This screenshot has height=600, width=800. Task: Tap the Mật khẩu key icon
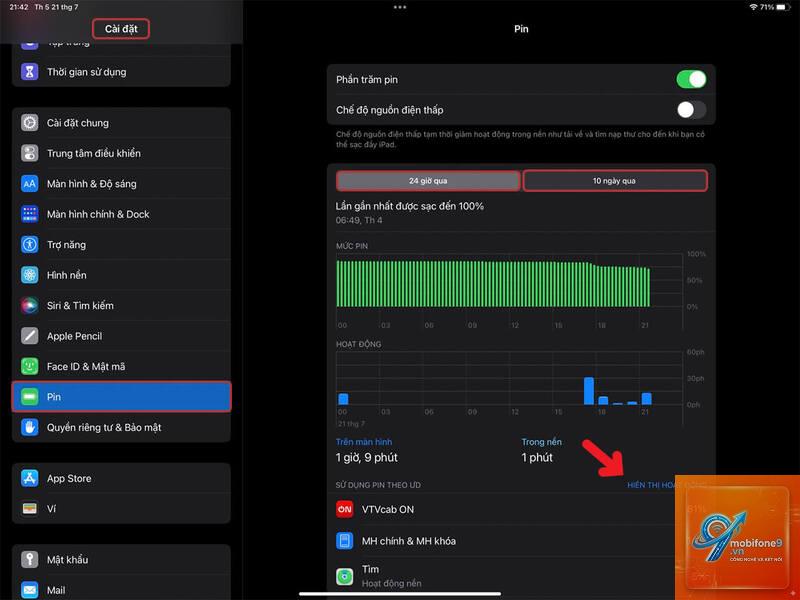click(30, 559)
